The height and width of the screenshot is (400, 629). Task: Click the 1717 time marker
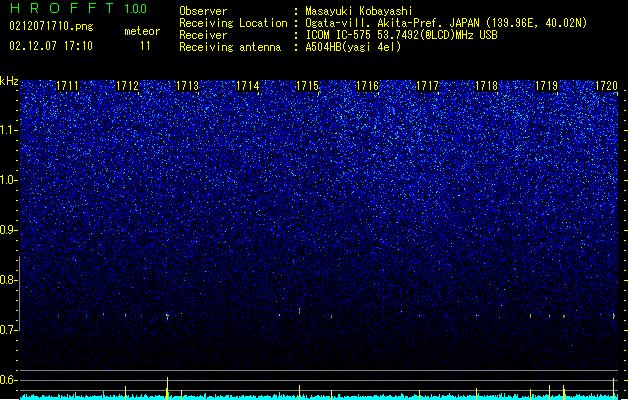(x=427, y=86)
